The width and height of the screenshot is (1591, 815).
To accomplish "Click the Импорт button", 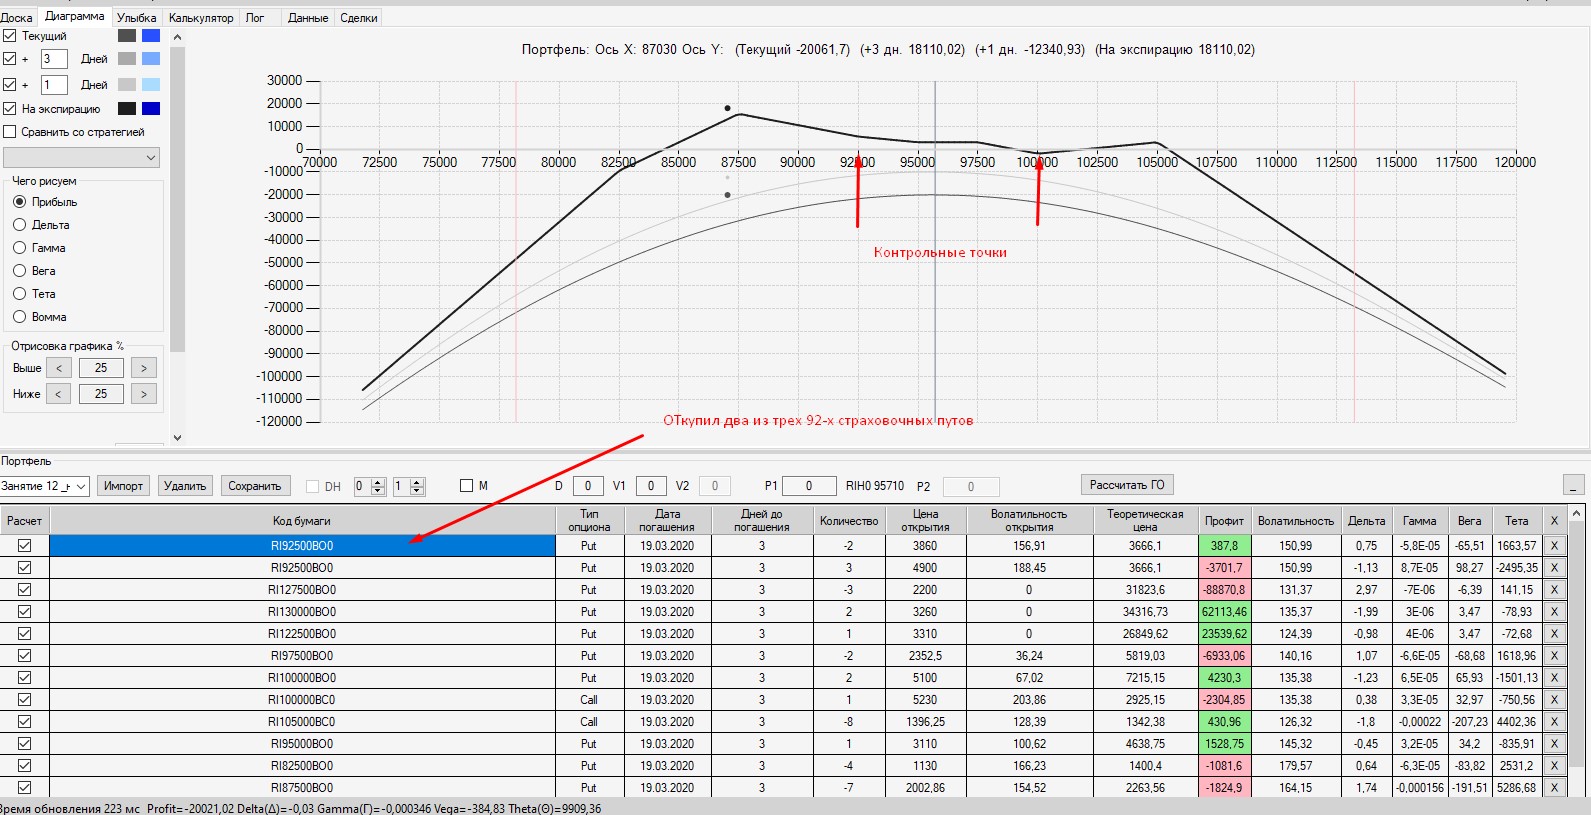I will pyautogui.click(x=124, y=486).
